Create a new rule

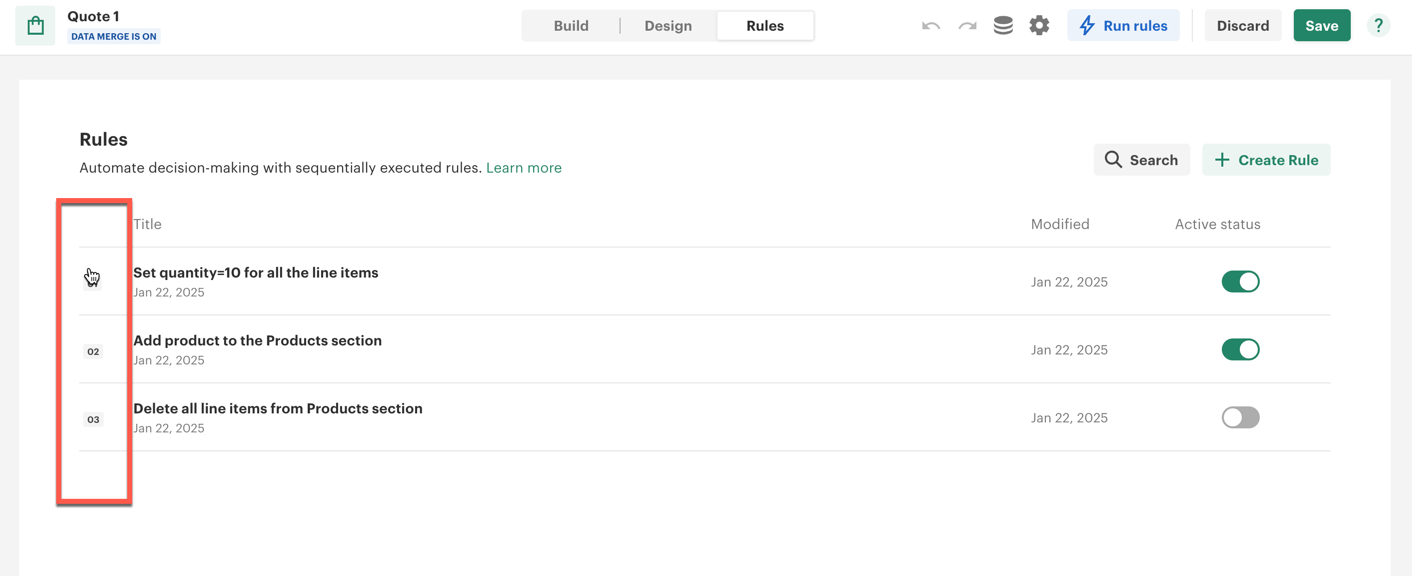[x=1266, y=160]
